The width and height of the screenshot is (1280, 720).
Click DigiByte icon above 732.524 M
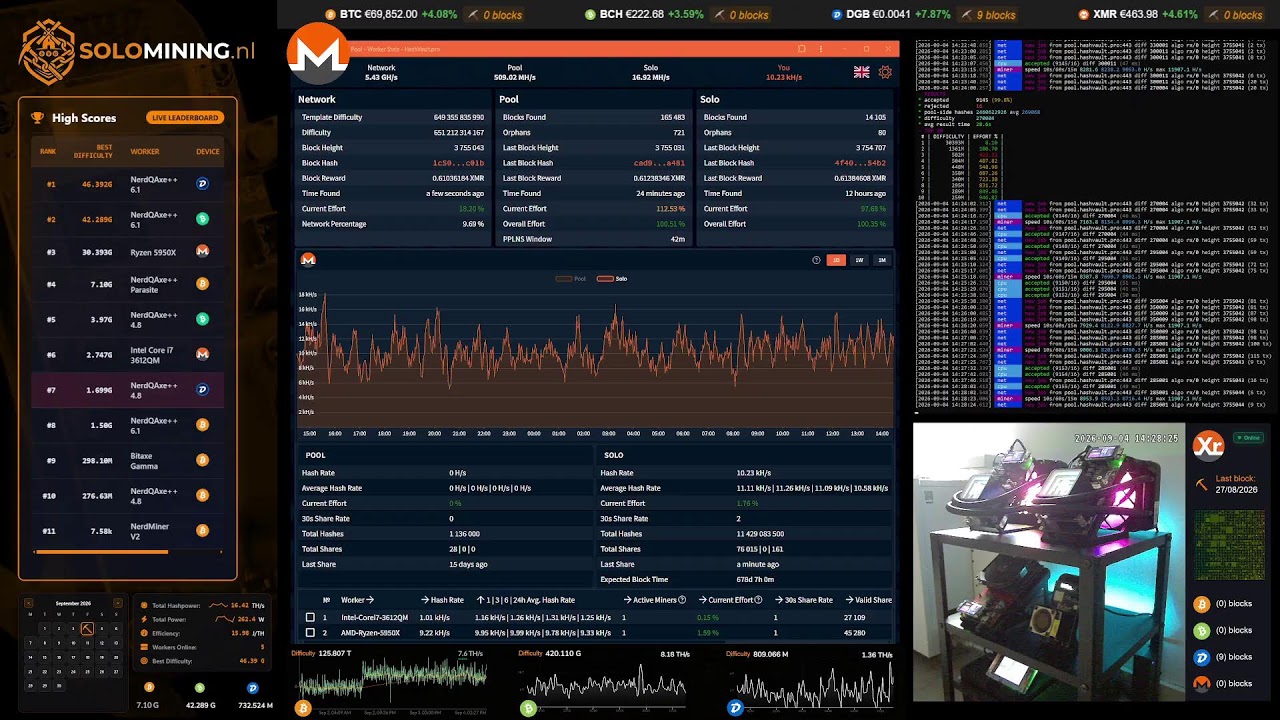252,688
